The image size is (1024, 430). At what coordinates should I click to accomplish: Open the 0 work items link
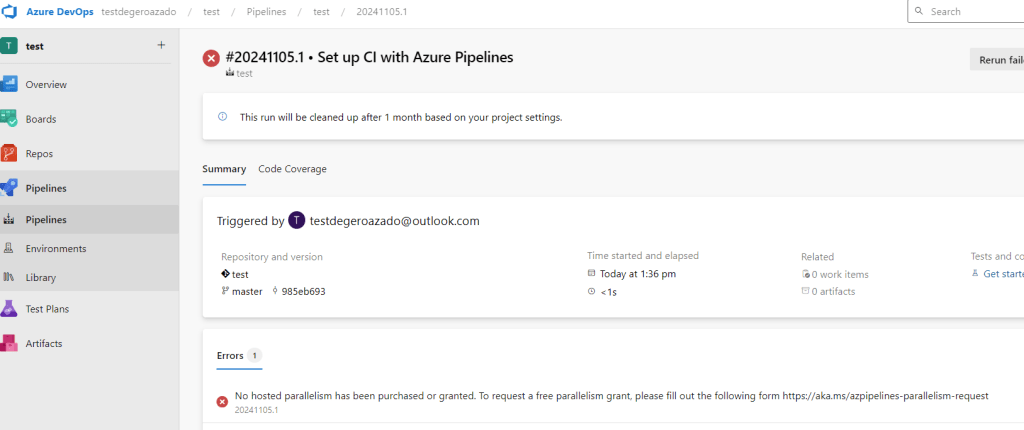pyautogui.click(x=840, y=274)
